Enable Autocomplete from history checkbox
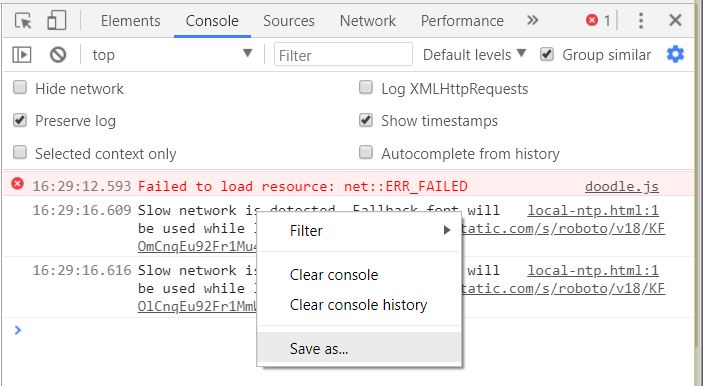The height and width of the screenshot is (386, 703). (366, 152)
